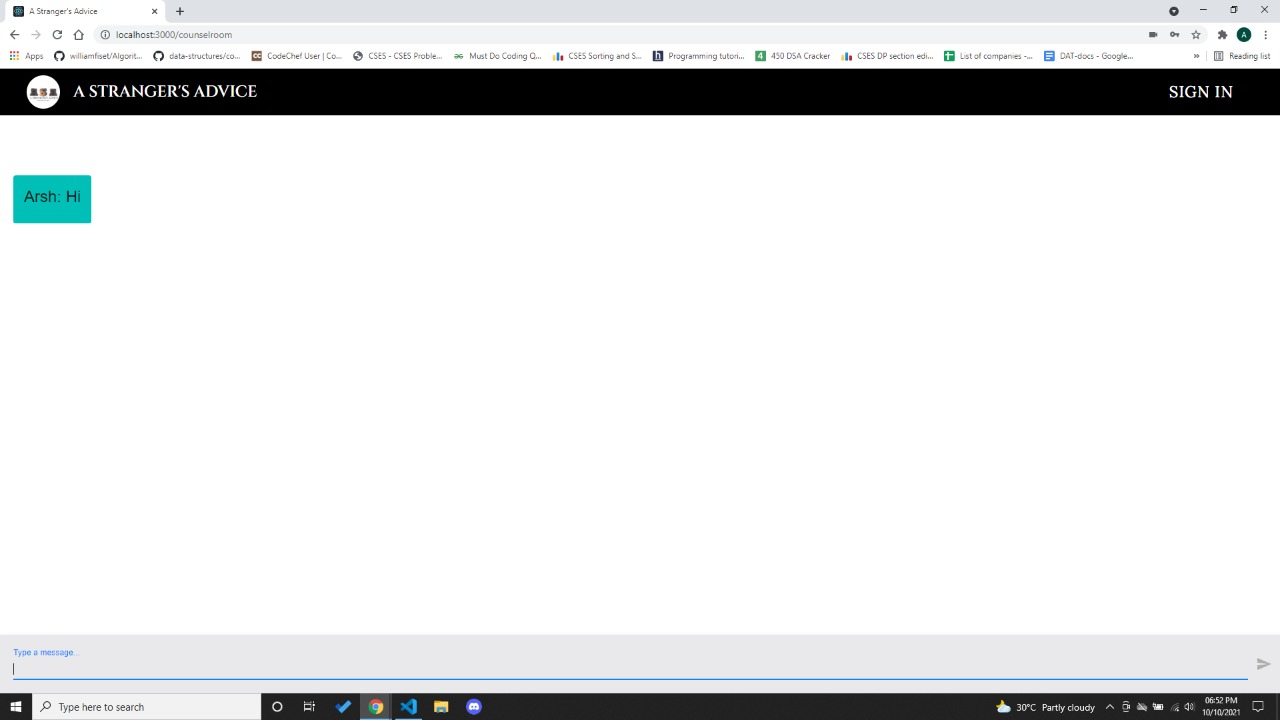This screenshot has height=720, width=1280.
Task: Open the List of companies bookmark
Action: click(988, 56)
